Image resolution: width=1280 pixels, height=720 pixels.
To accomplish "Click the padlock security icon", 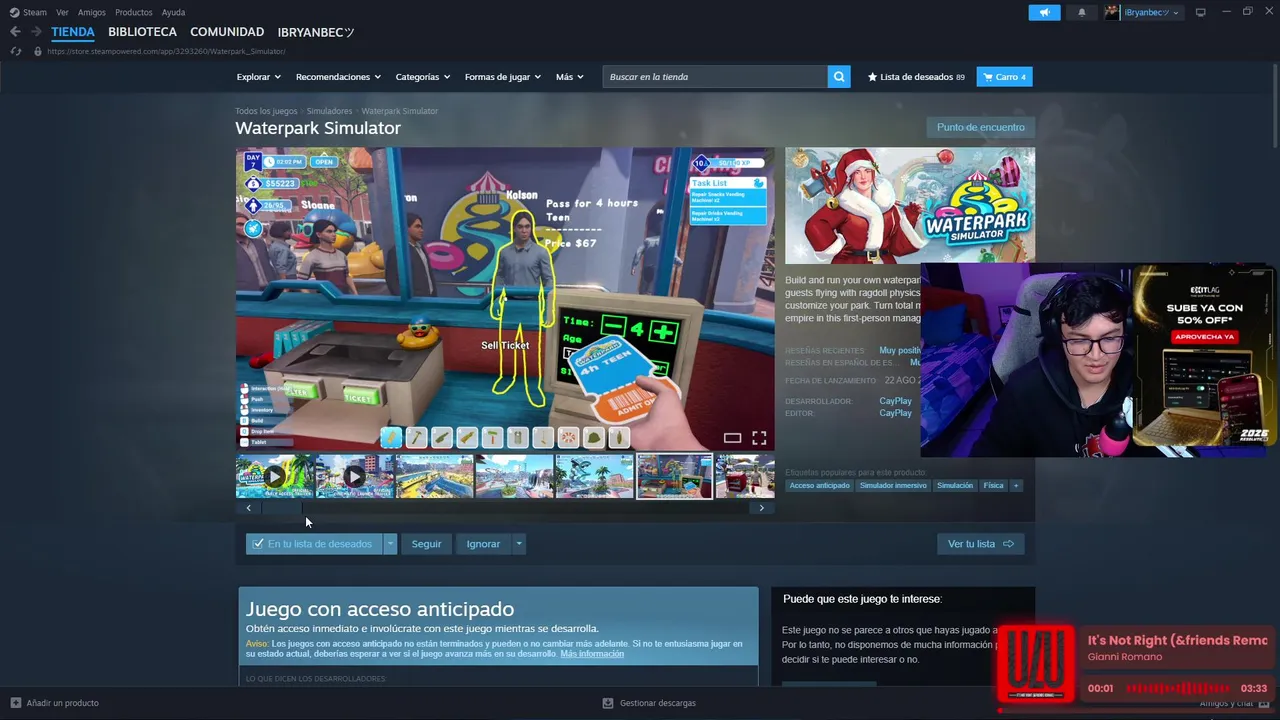I will (38, 51).
